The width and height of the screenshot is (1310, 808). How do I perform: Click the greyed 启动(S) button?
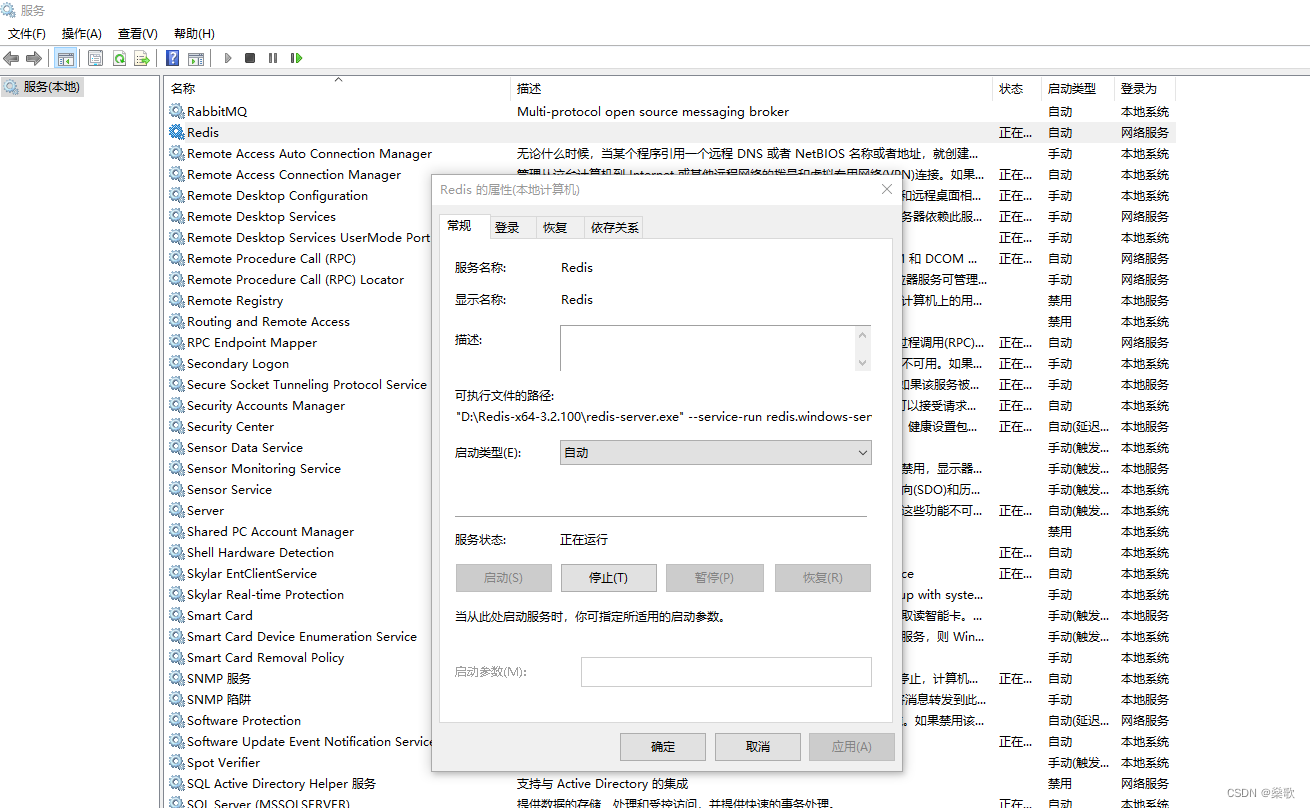point(503,578)
